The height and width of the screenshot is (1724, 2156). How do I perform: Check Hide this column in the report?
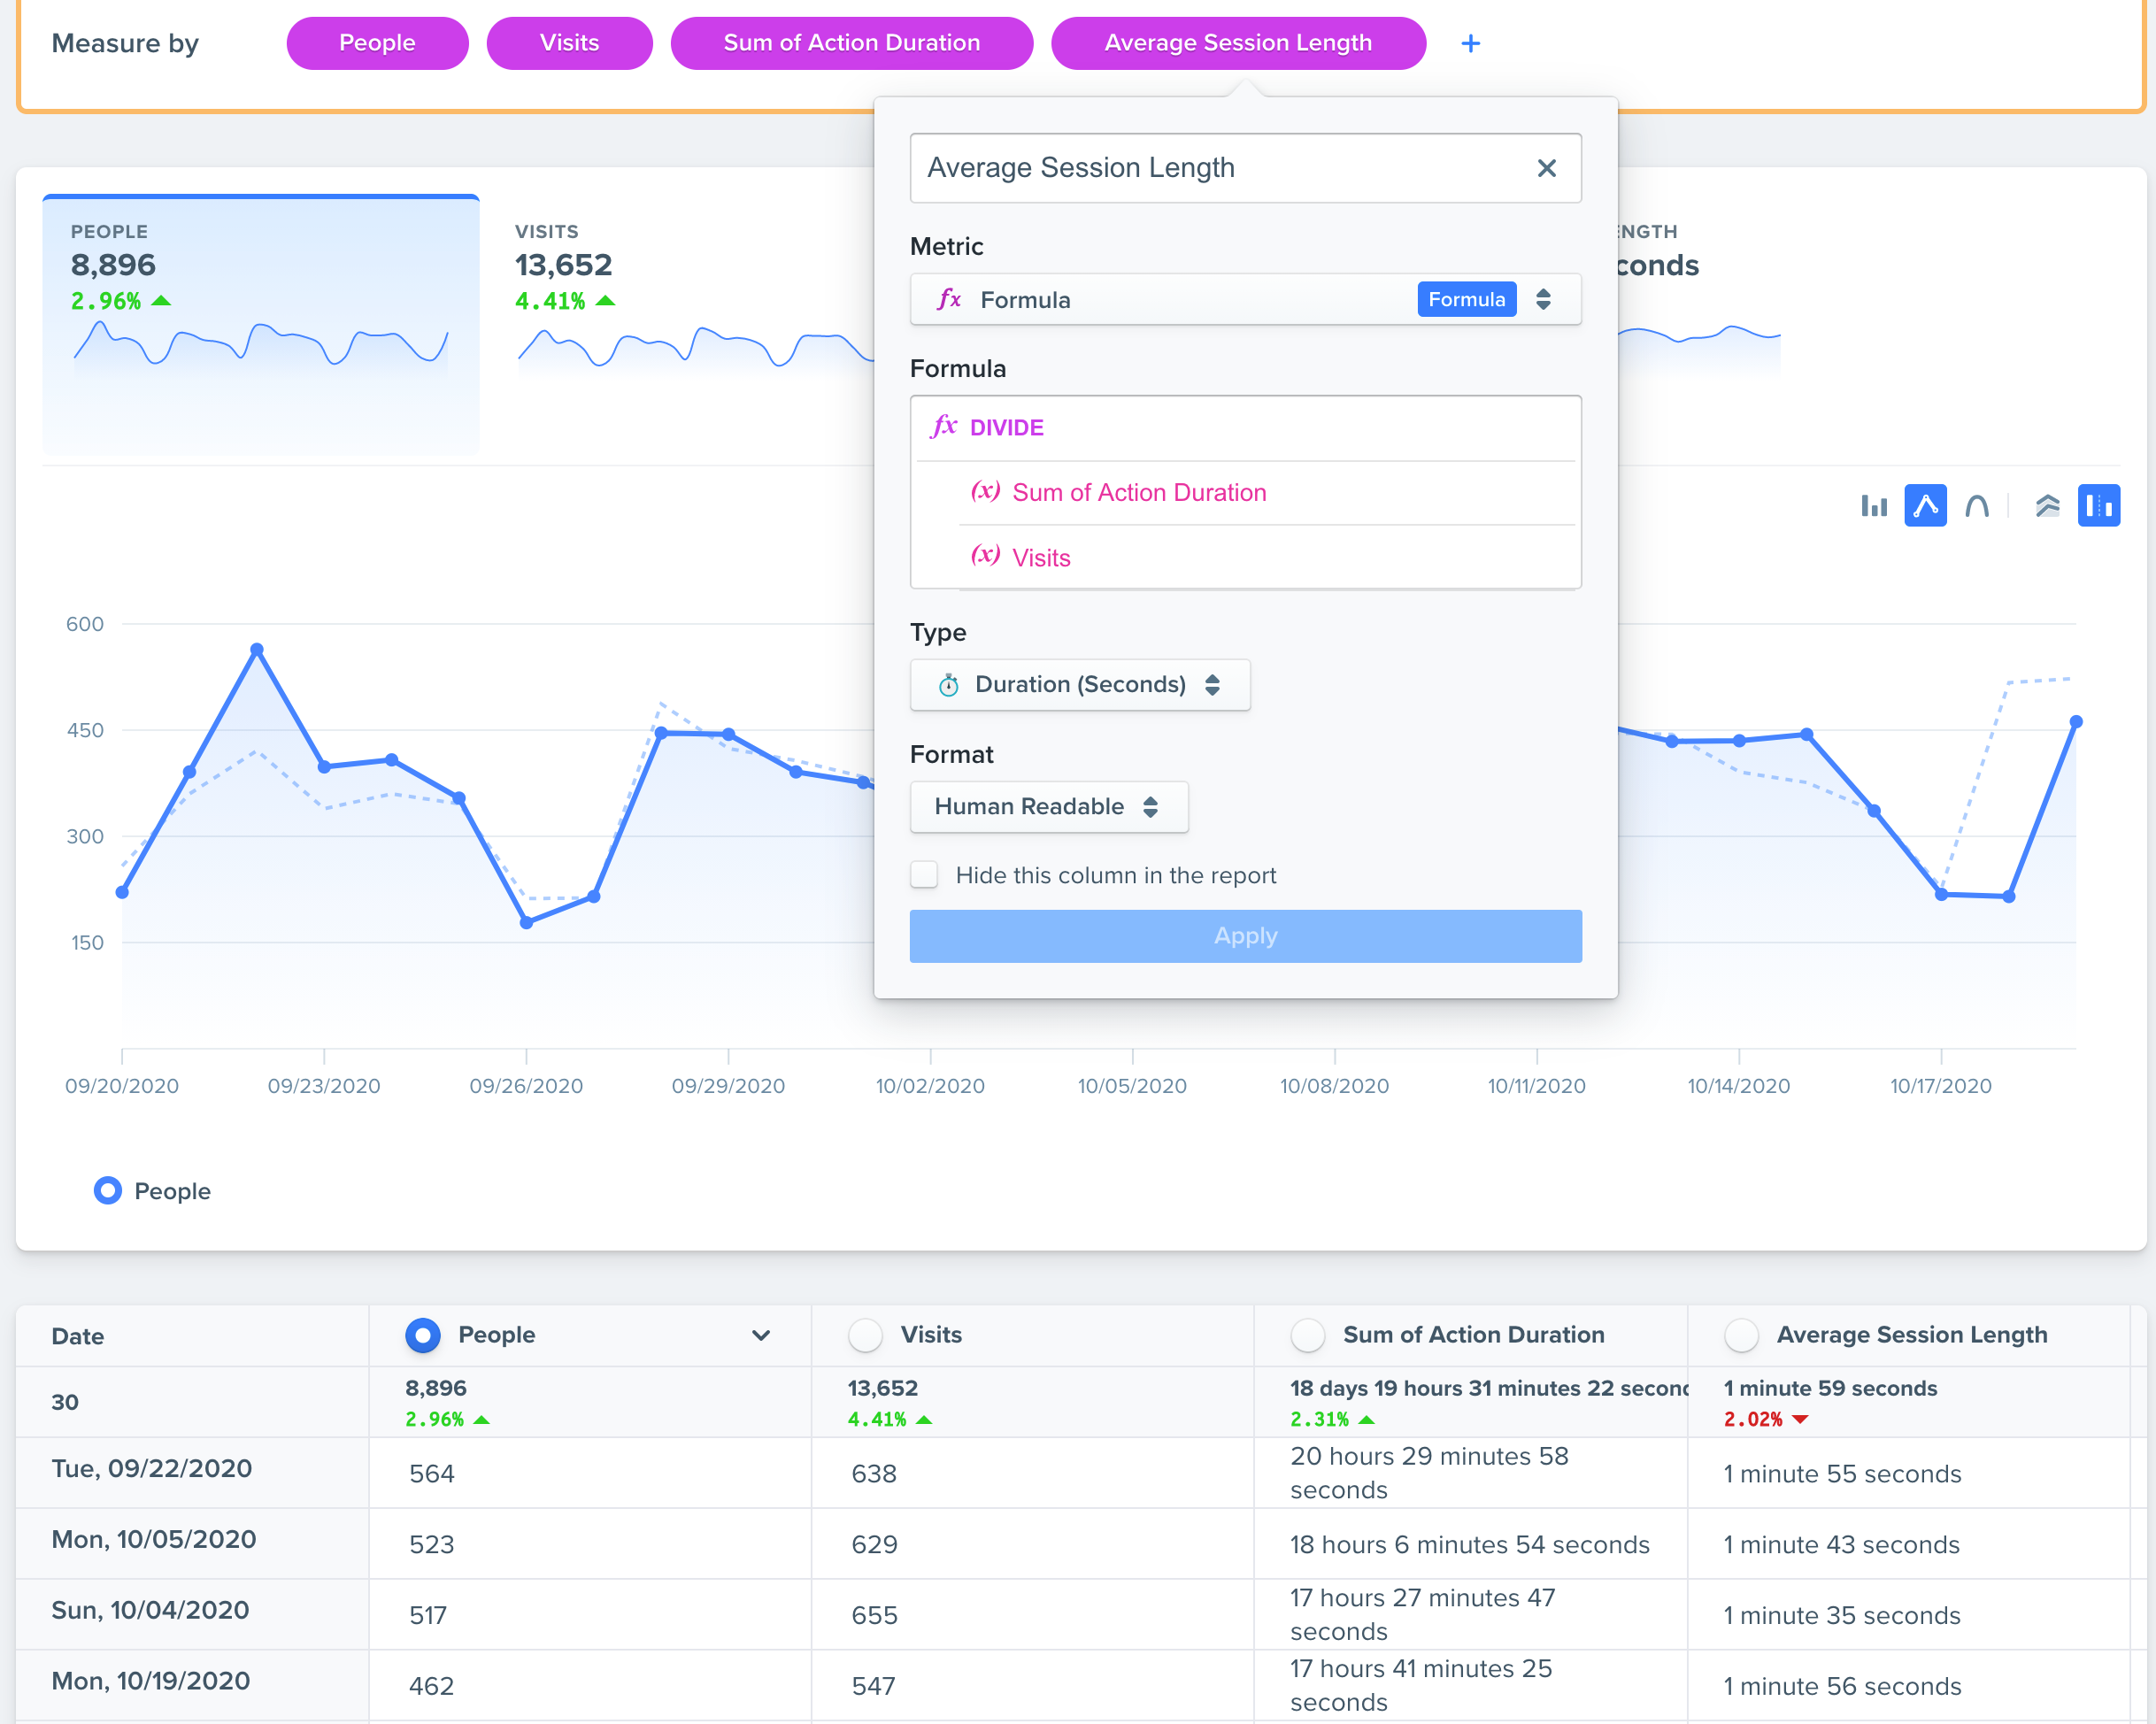(x=924, y=875)
